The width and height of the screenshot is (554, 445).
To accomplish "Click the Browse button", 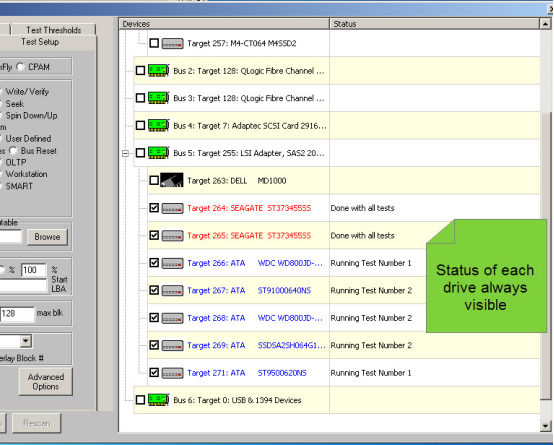I will pos(47,237).
